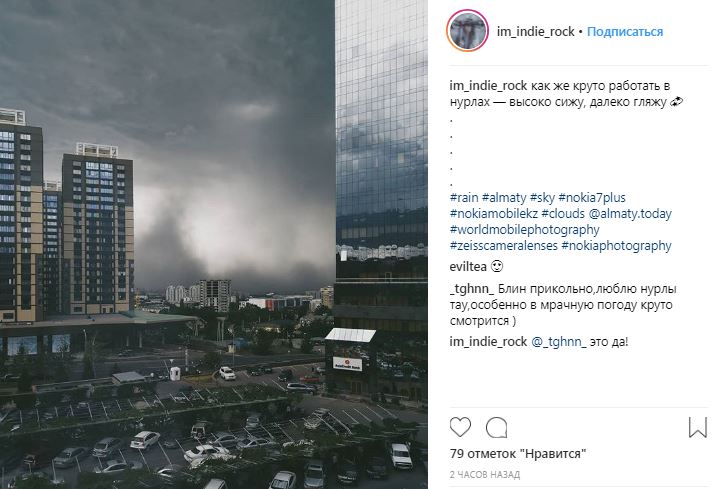This screenshot has width=717, height=489.
Task: Open the #zeisscameralenses hashtag
Action: [x=503, y=246]
